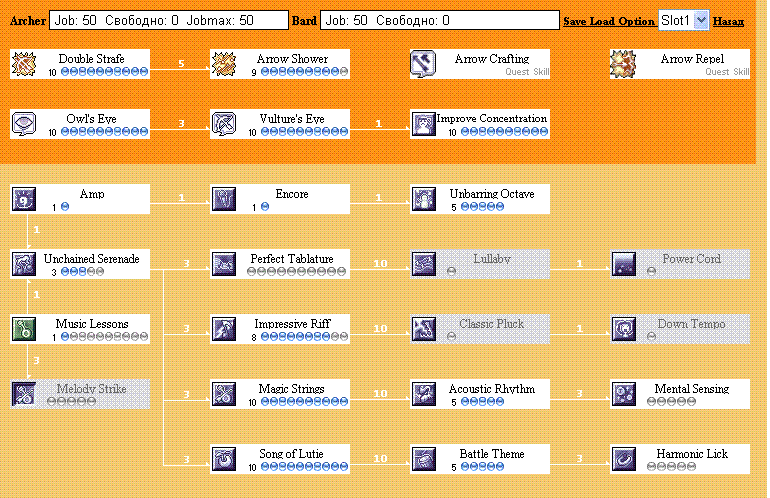The image size is (770, 498).
Task: Click the Arrow Shower skill icon
Action: pos(224,65)
